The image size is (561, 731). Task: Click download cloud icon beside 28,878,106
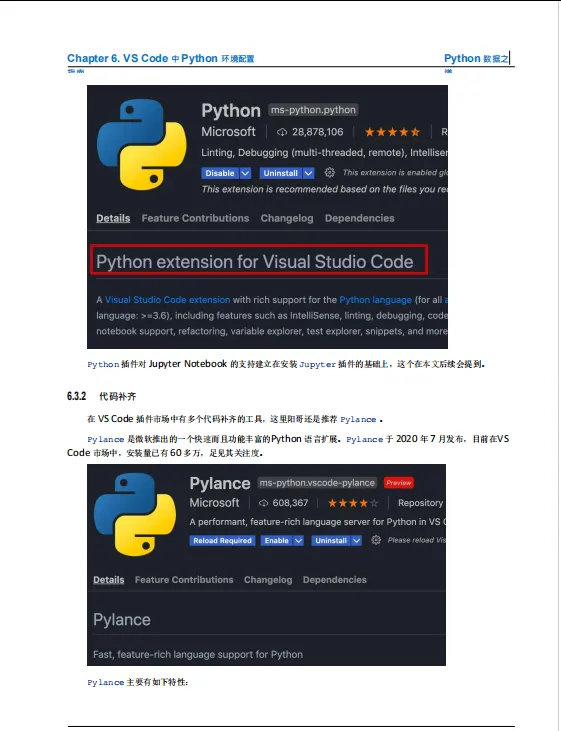[x=282, y=132]
